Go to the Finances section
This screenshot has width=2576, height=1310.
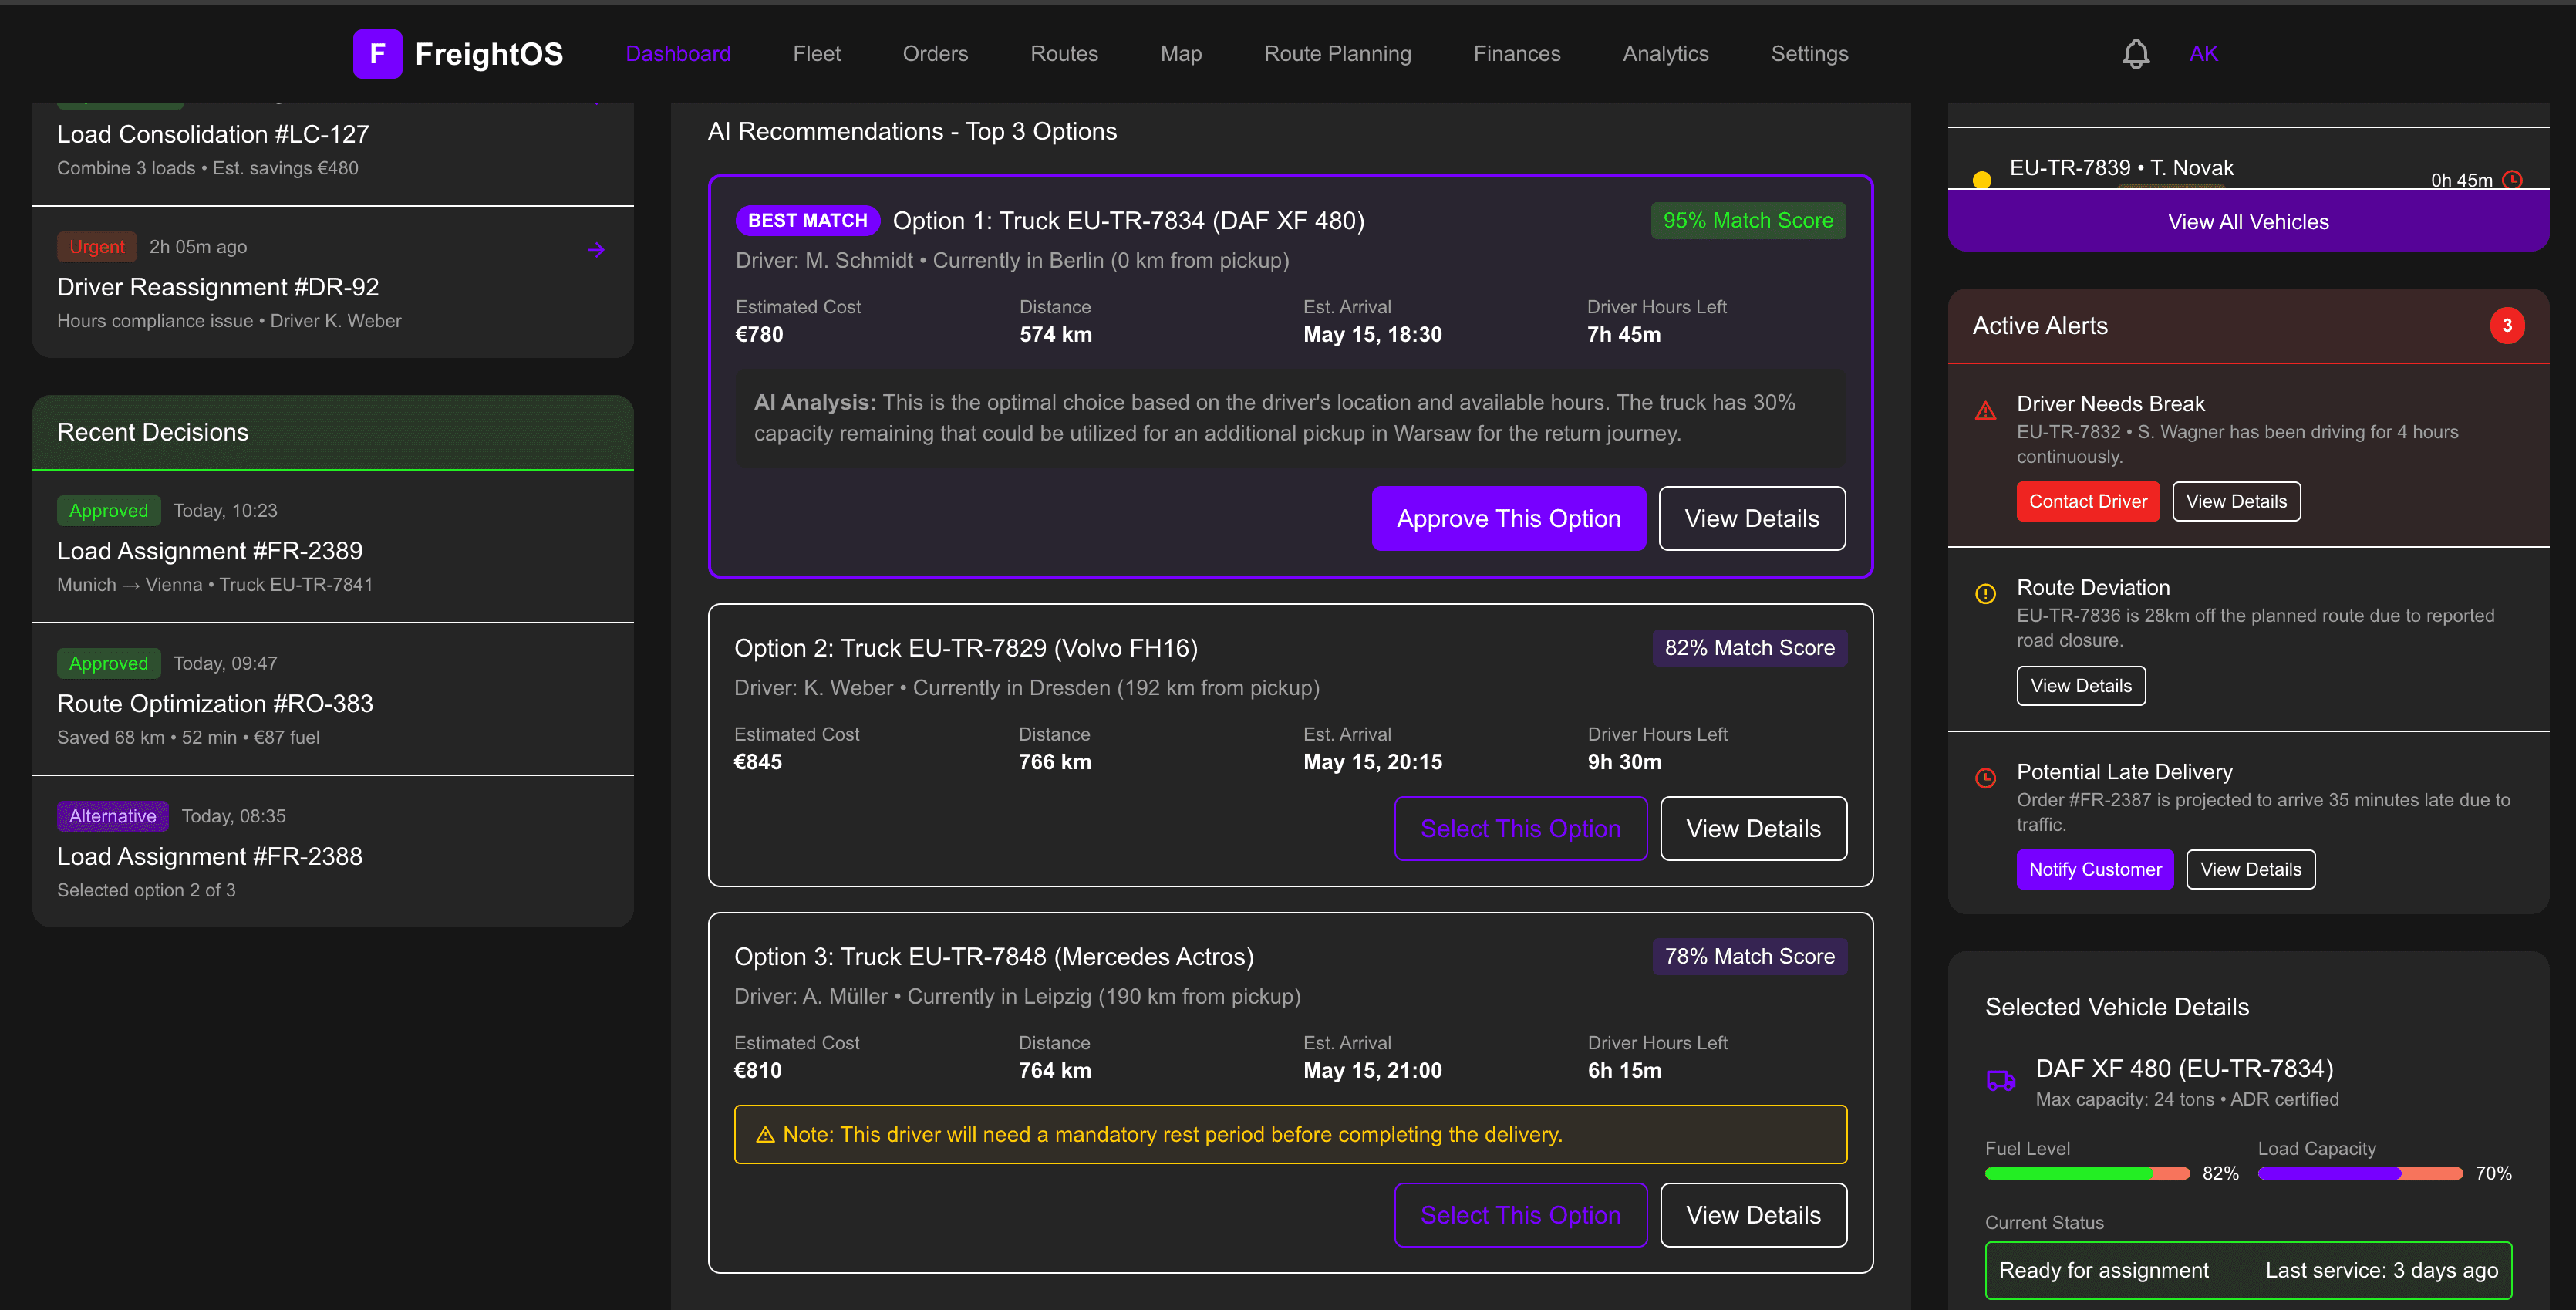[x=1516, y=54]
